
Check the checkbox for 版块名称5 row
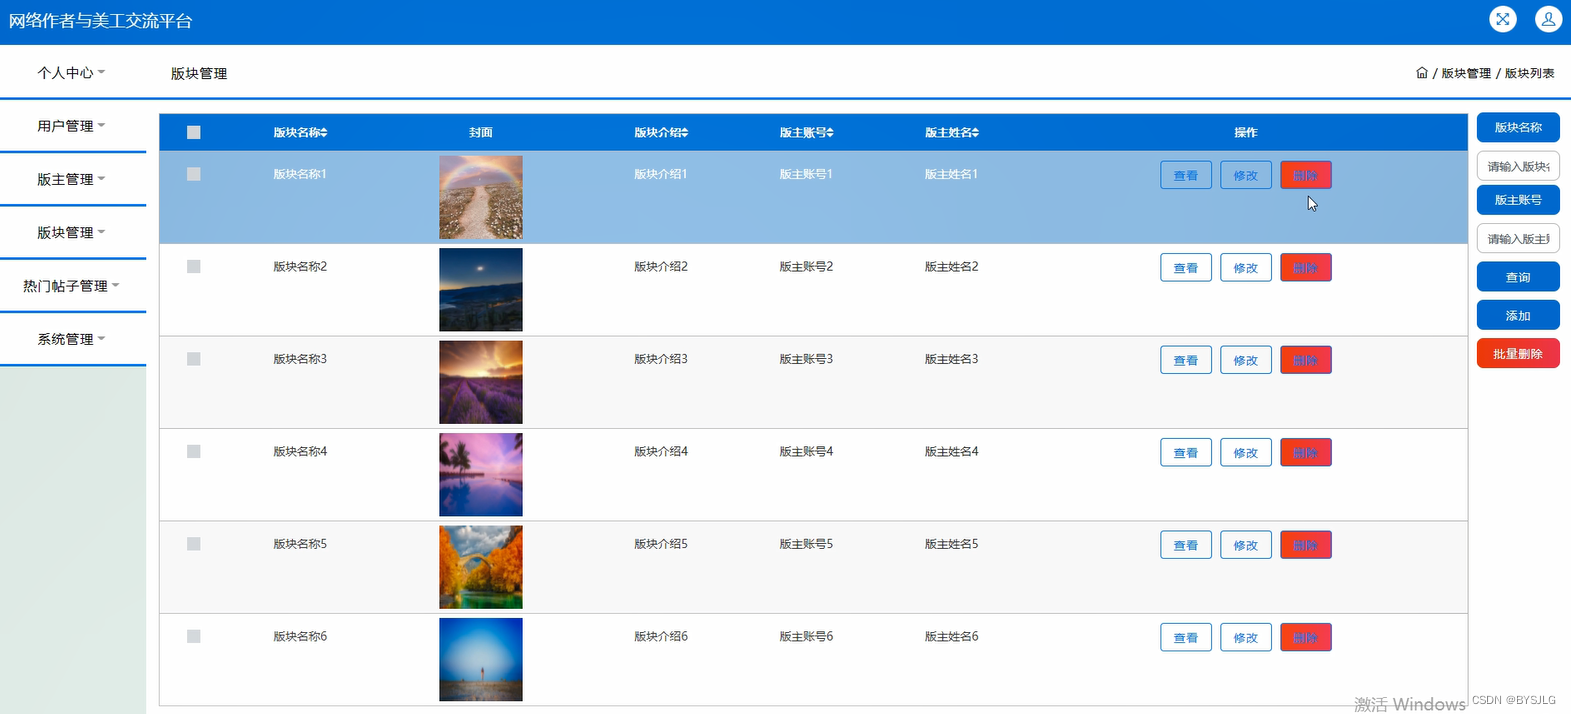click(x=194, y=544)
